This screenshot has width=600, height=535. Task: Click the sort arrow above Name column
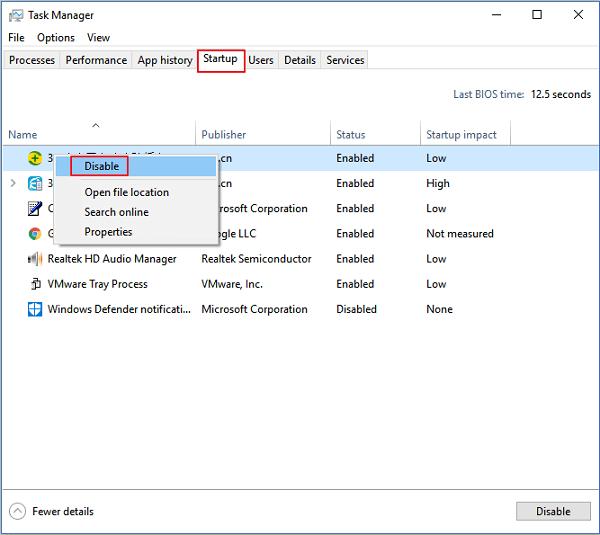(x=96, y=126)
